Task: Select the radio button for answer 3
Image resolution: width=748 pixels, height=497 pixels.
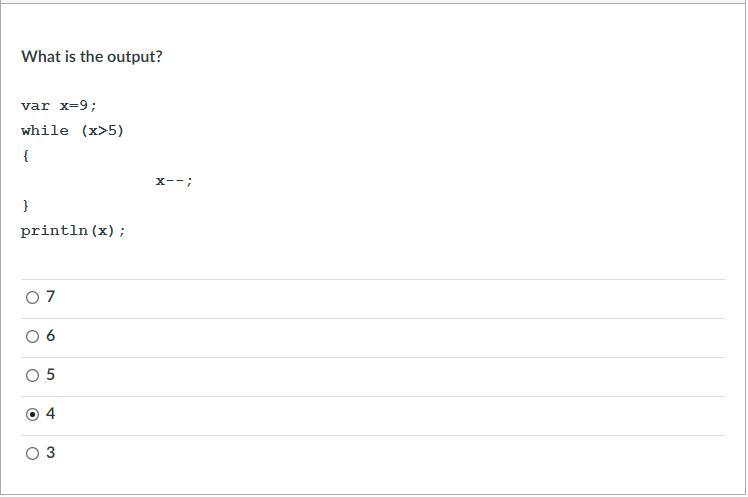Action: (32, 453)
